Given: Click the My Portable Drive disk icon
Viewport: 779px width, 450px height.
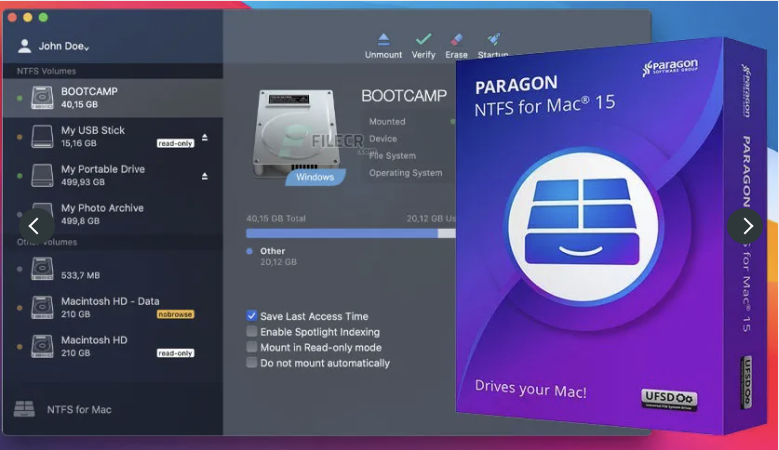Looking at the screenshot, I should (x=42, y=175).
